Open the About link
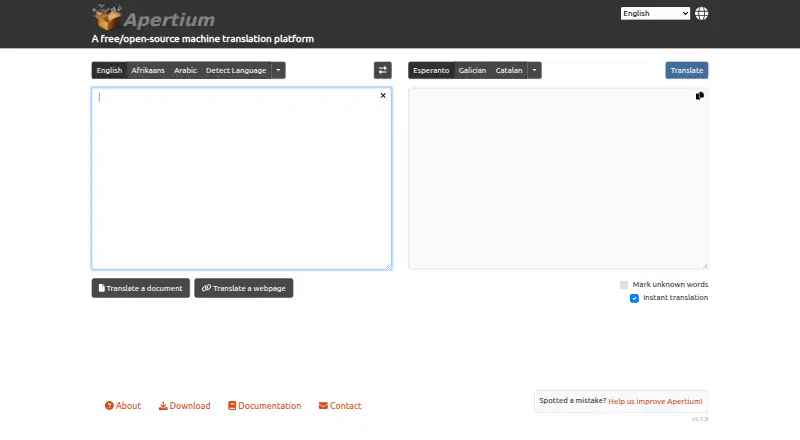The image size is (800, 440). (x=123, y=406)
